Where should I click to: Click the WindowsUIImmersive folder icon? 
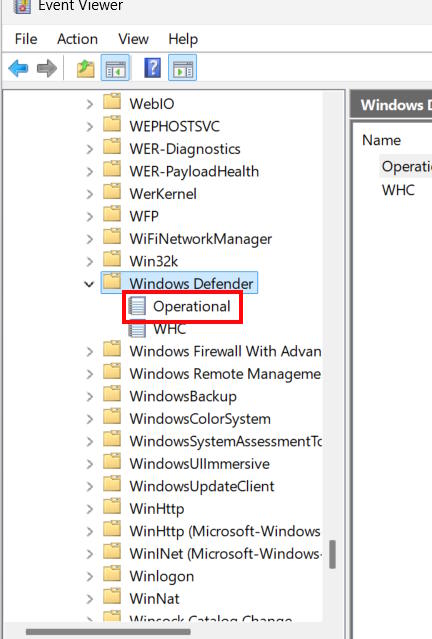tap(112, 462)
